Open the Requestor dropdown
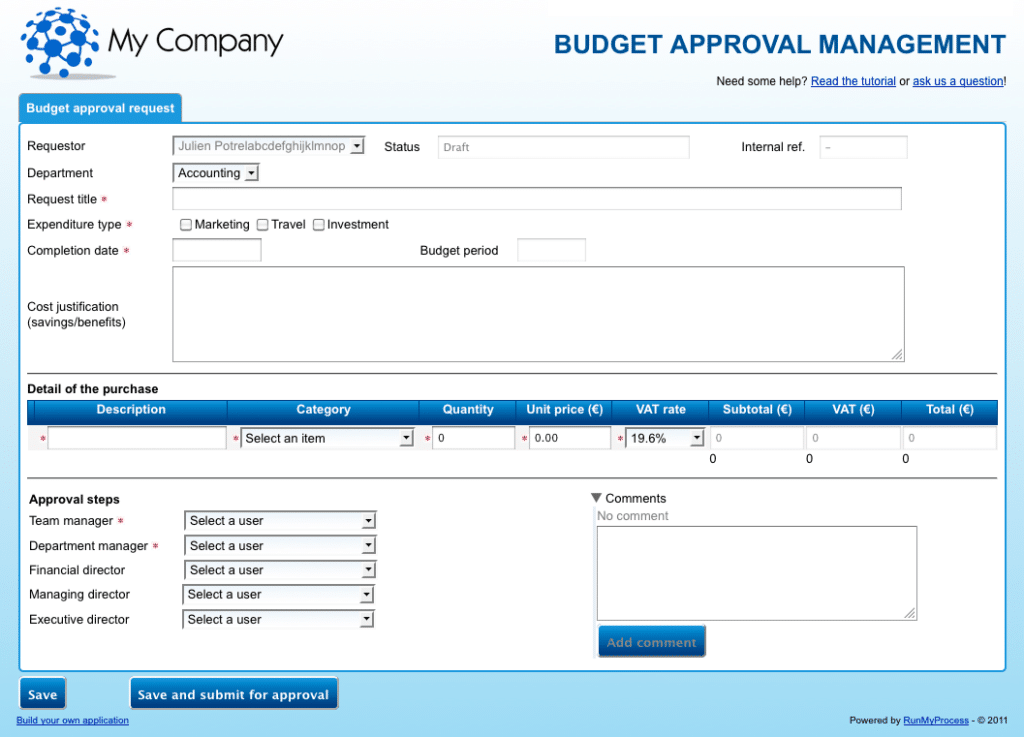Viewport: 1024px width, 737px height. [x=268, y=146]
